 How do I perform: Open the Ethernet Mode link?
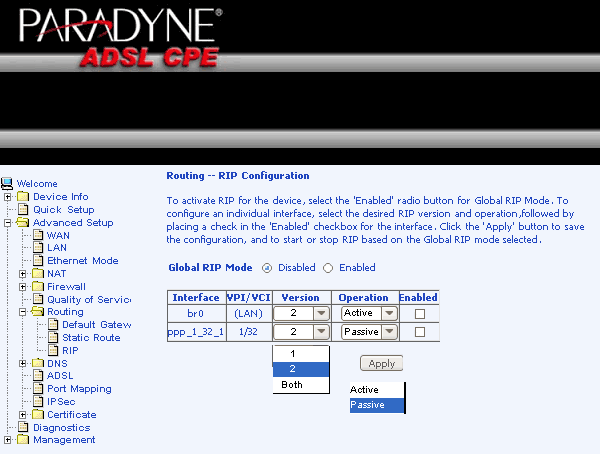coord(83,261)
